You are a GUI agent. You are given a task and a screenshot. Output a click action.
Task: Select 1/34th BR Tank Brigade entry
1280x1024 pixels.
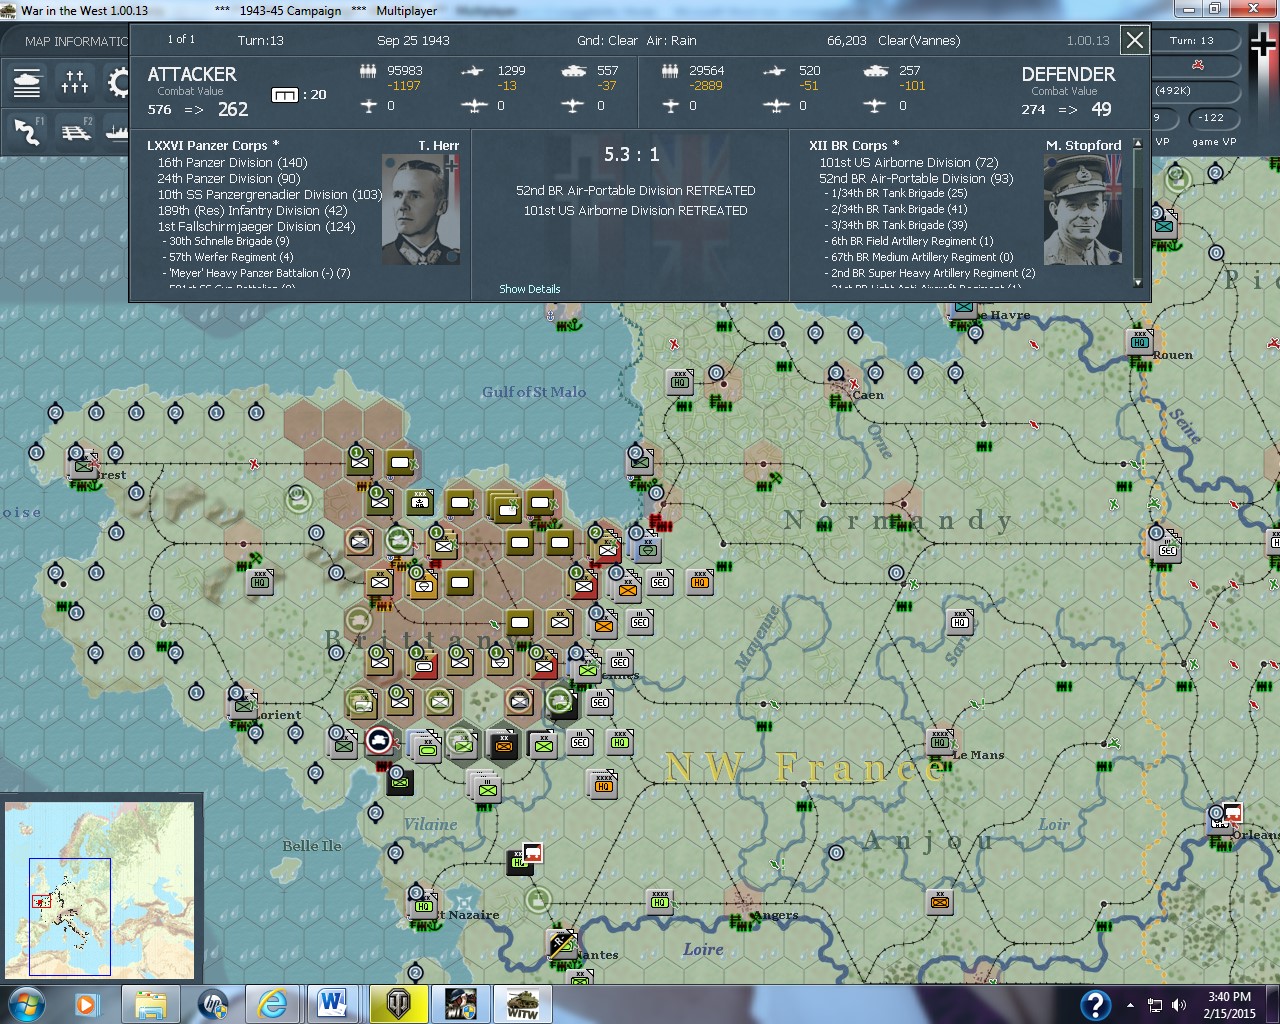(x=896, y=193)
